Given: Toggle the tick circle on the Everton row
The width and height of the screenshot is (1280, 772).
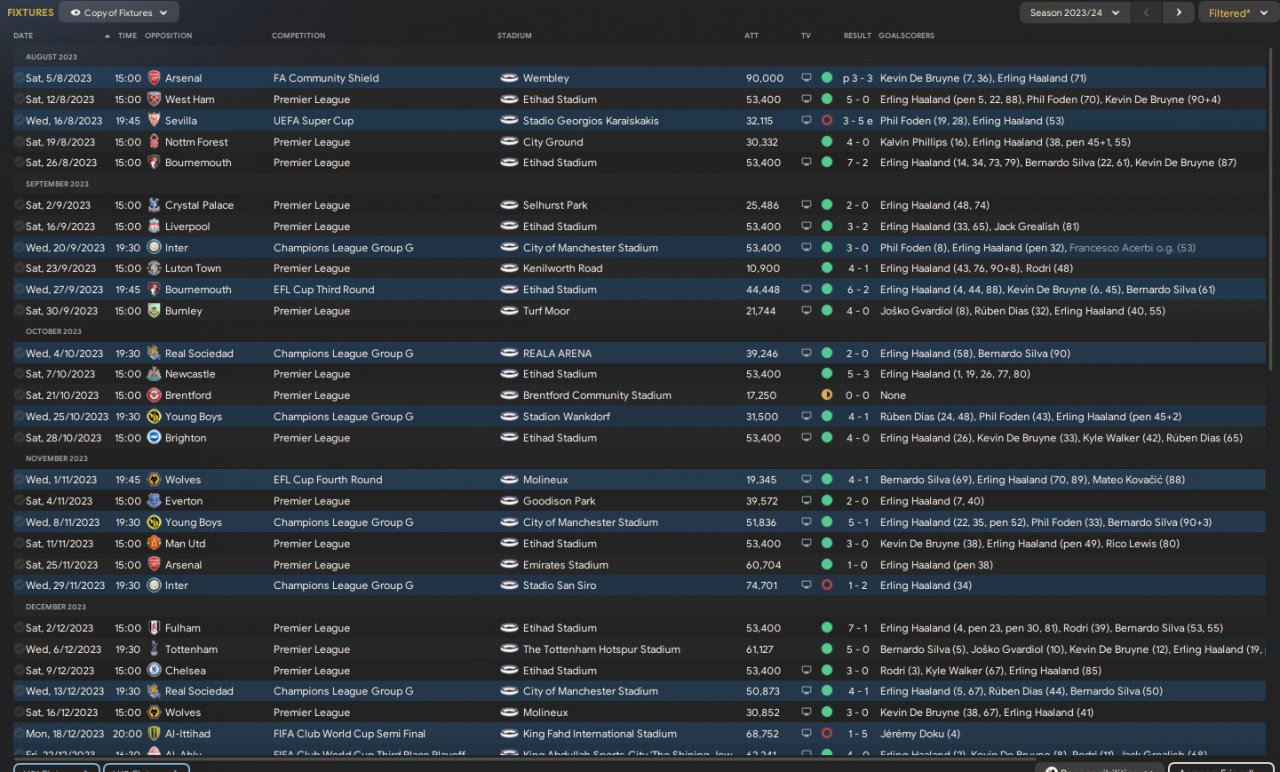Looking at the screenshot, I should 19,501.
